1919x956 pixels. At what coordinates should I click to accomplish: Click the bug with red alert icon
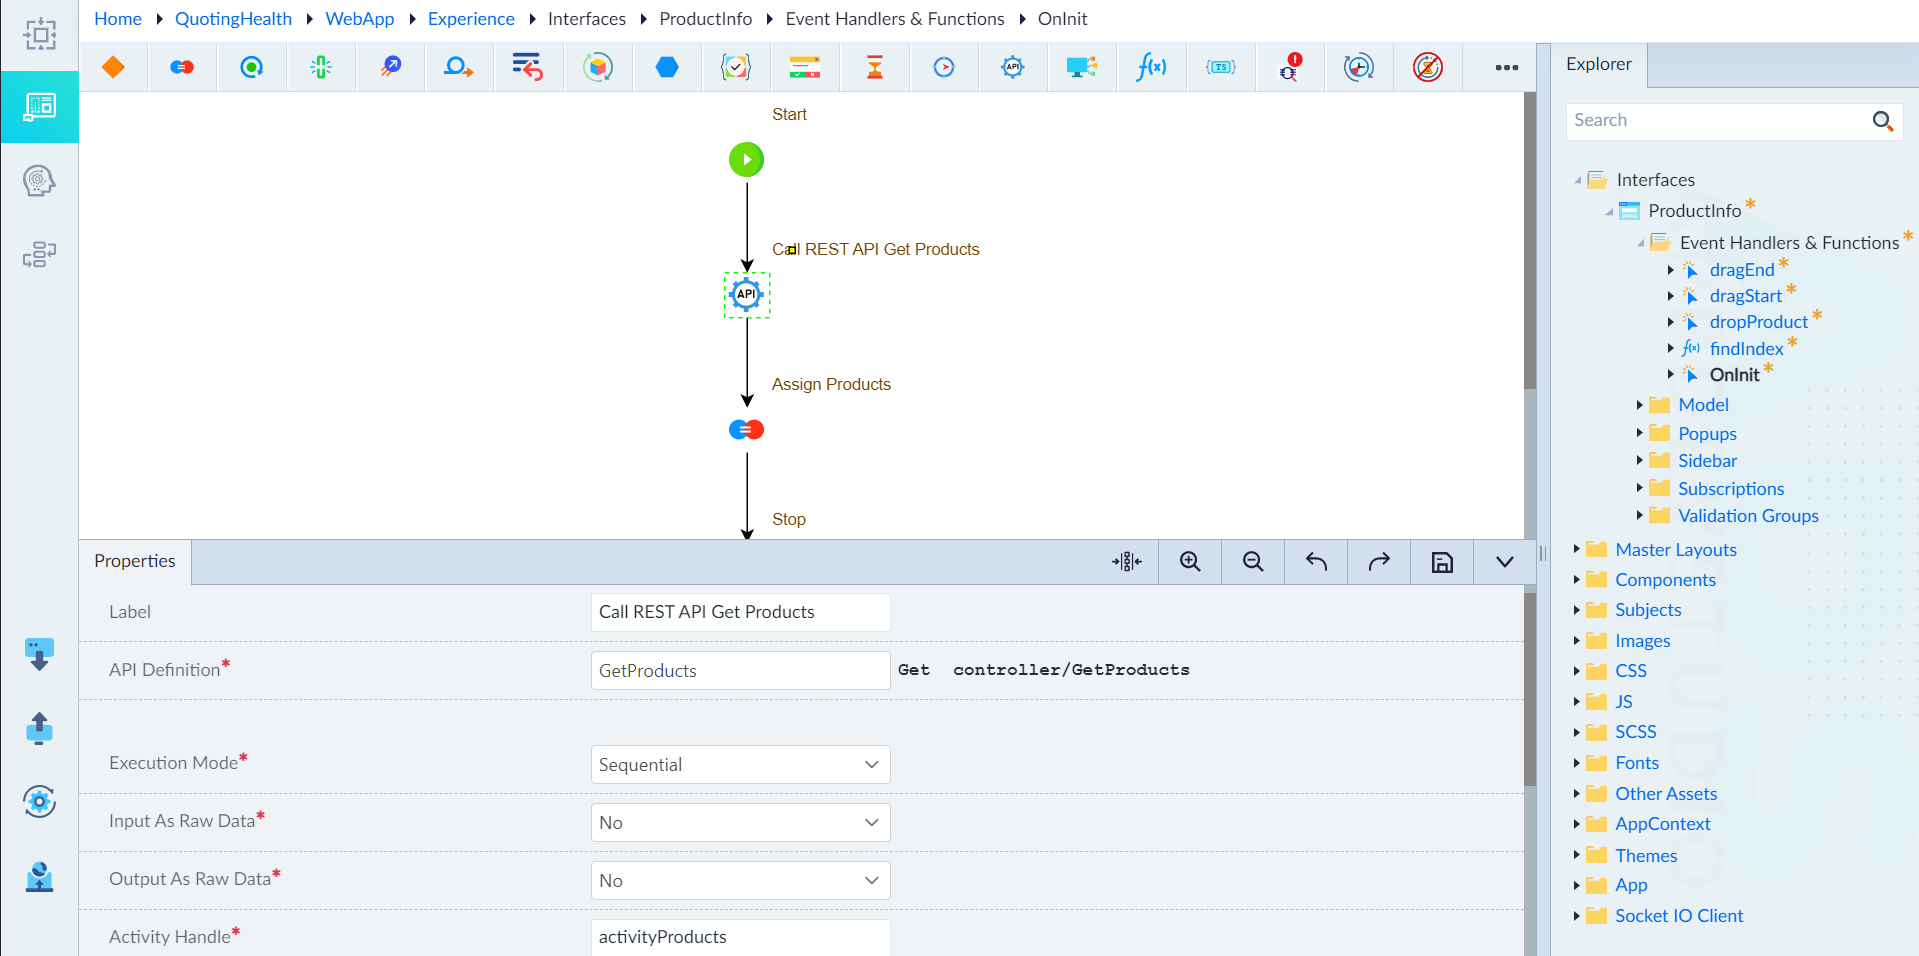(x=1290, y=67)
